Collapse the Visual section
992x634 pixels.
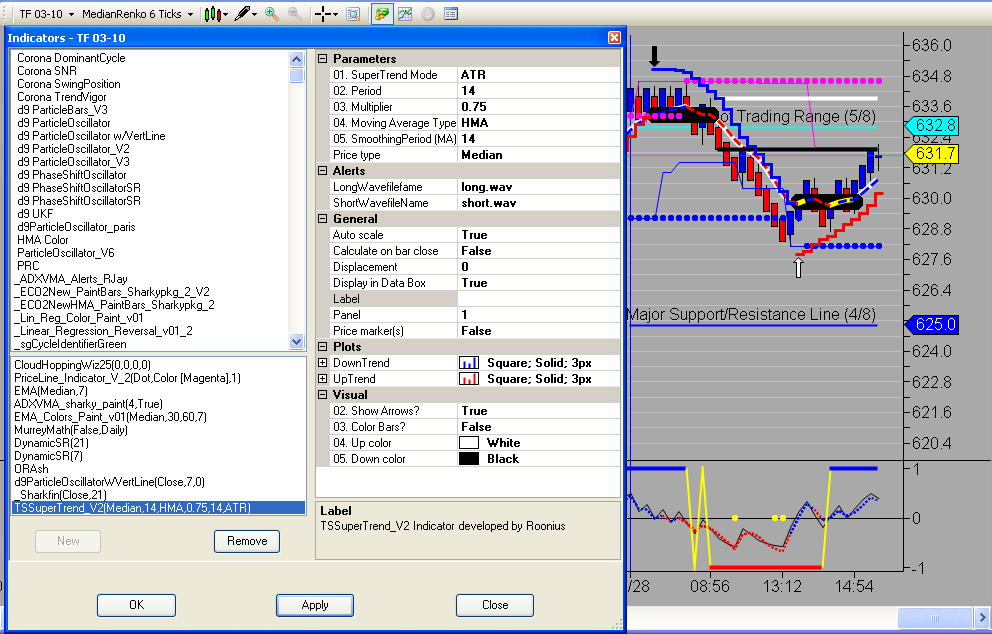point(323,395)
